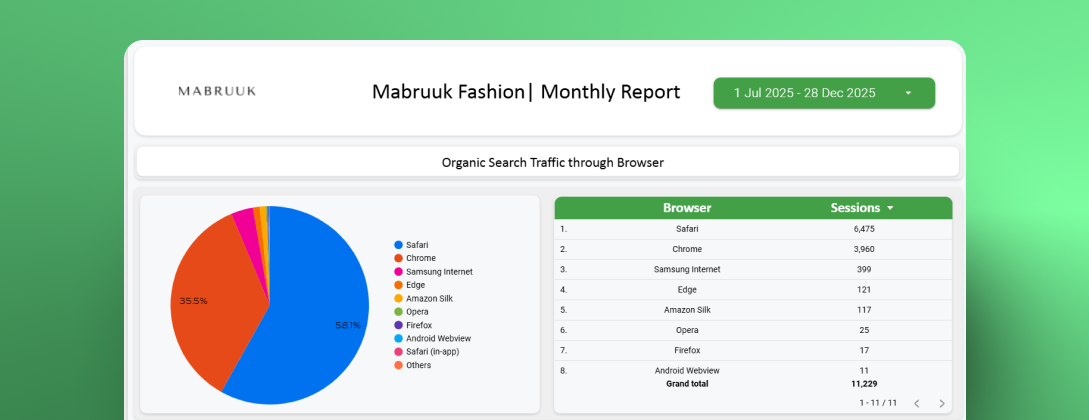Click Android Webview legend dot
Image resolution: width=1089 pixels, height=420 pixels.
click(x=398, y=338)
